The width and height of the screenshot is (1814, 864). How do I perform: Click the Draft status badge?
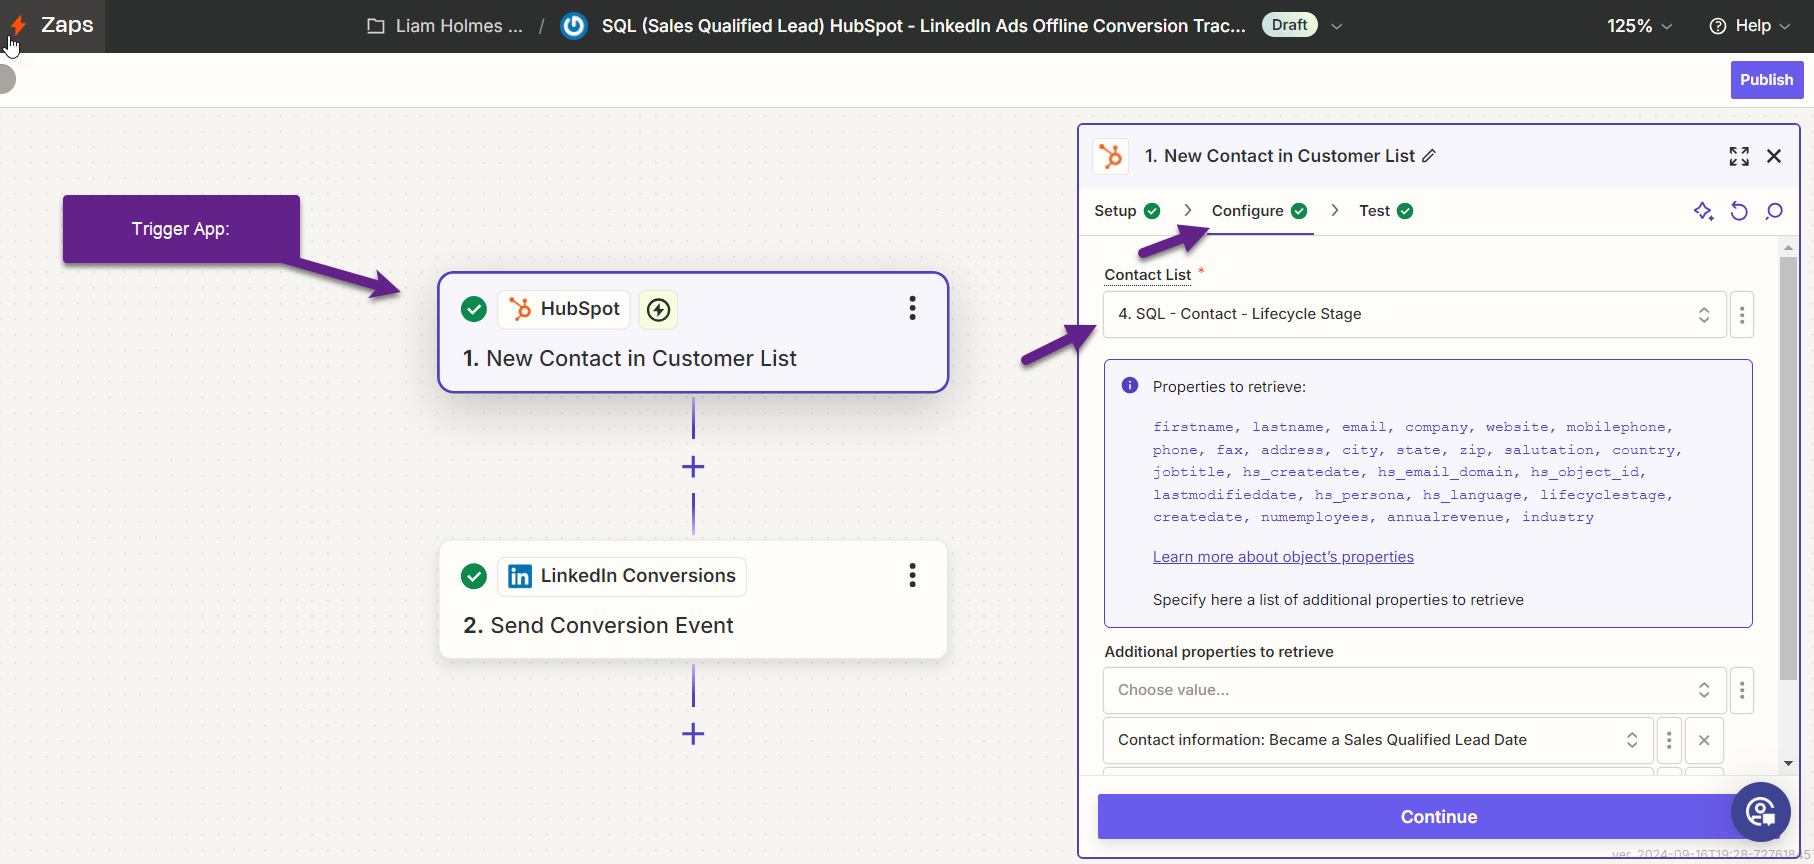[1290, 25]
